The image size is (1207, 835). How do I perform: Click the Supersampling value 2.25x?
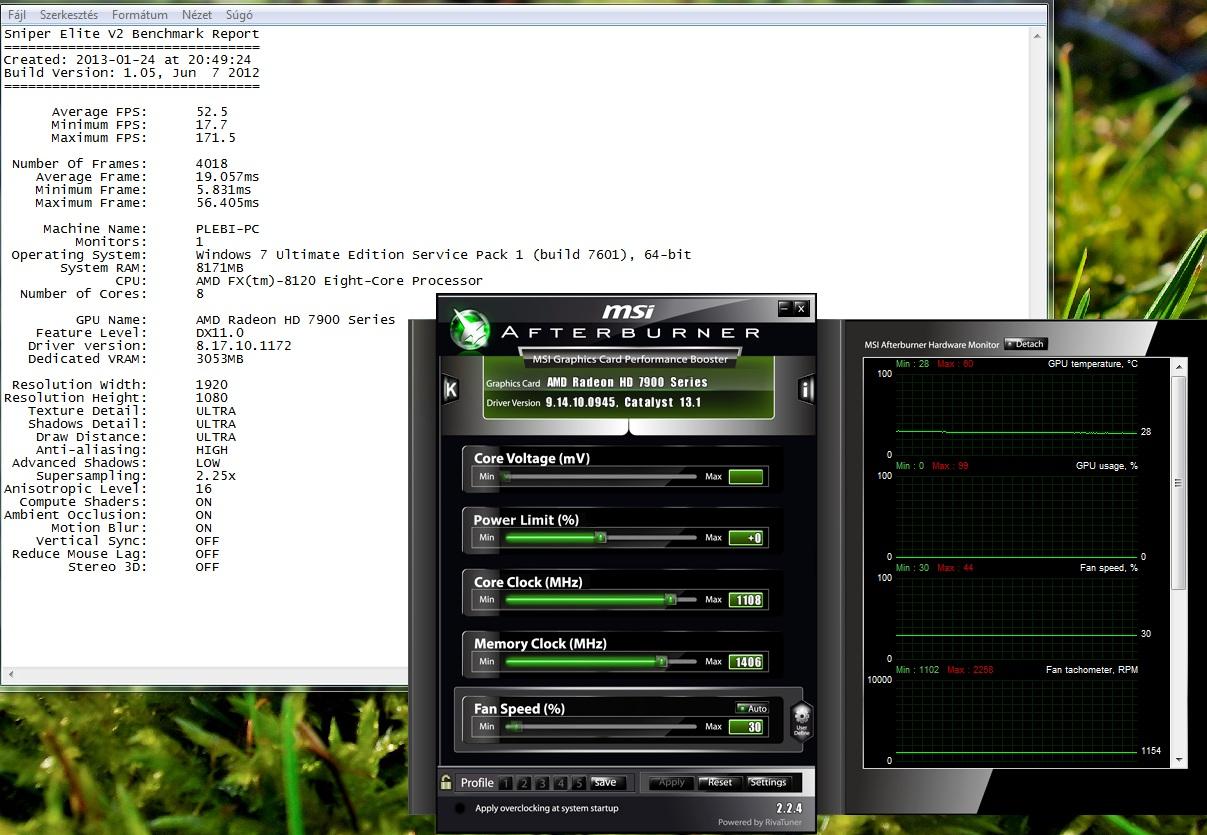[x=216, y=476]
